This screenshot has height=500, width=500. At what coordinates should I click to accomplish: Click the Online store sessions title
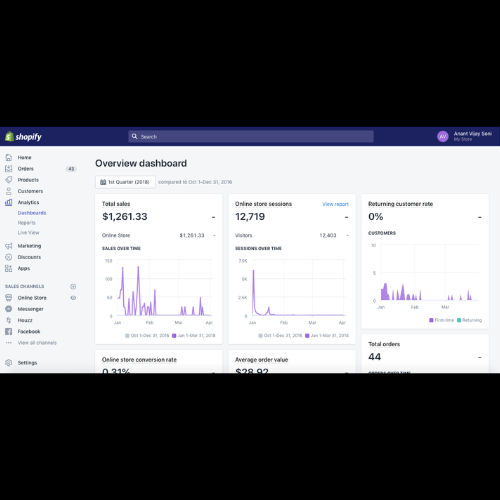coord(263,204)
